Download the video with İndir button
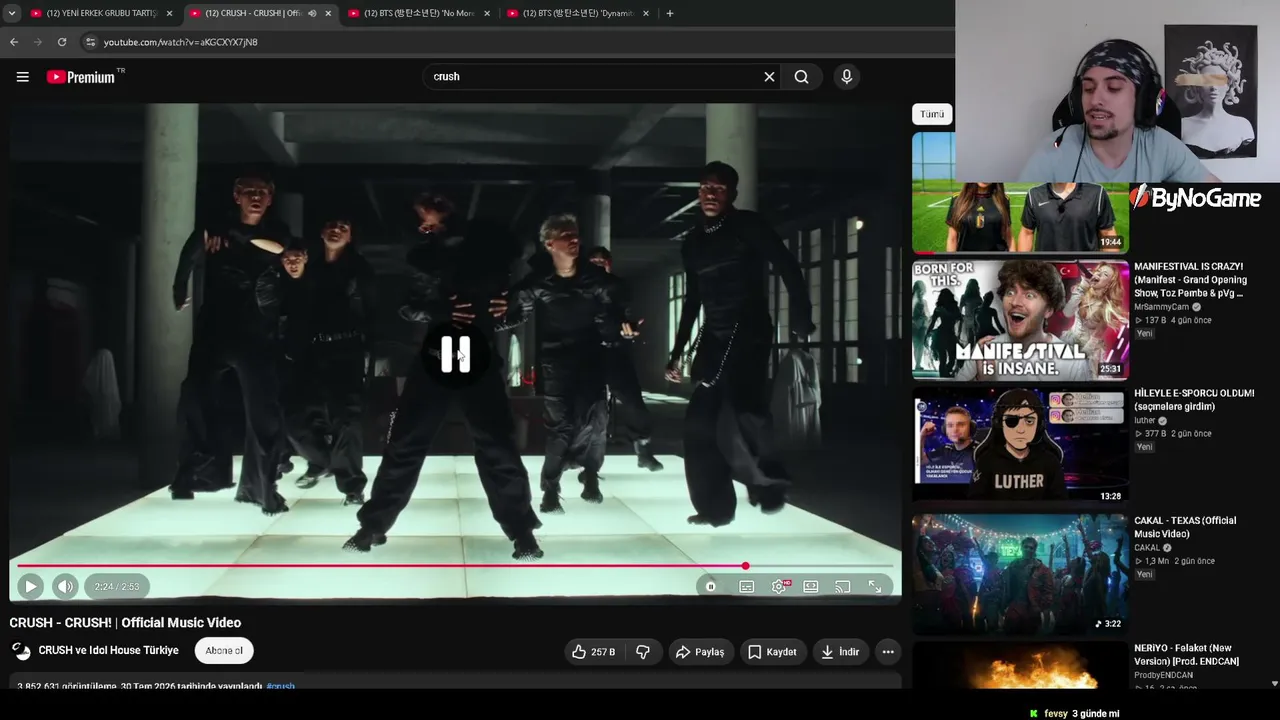The image size is (1280, 720). (840, 652)
